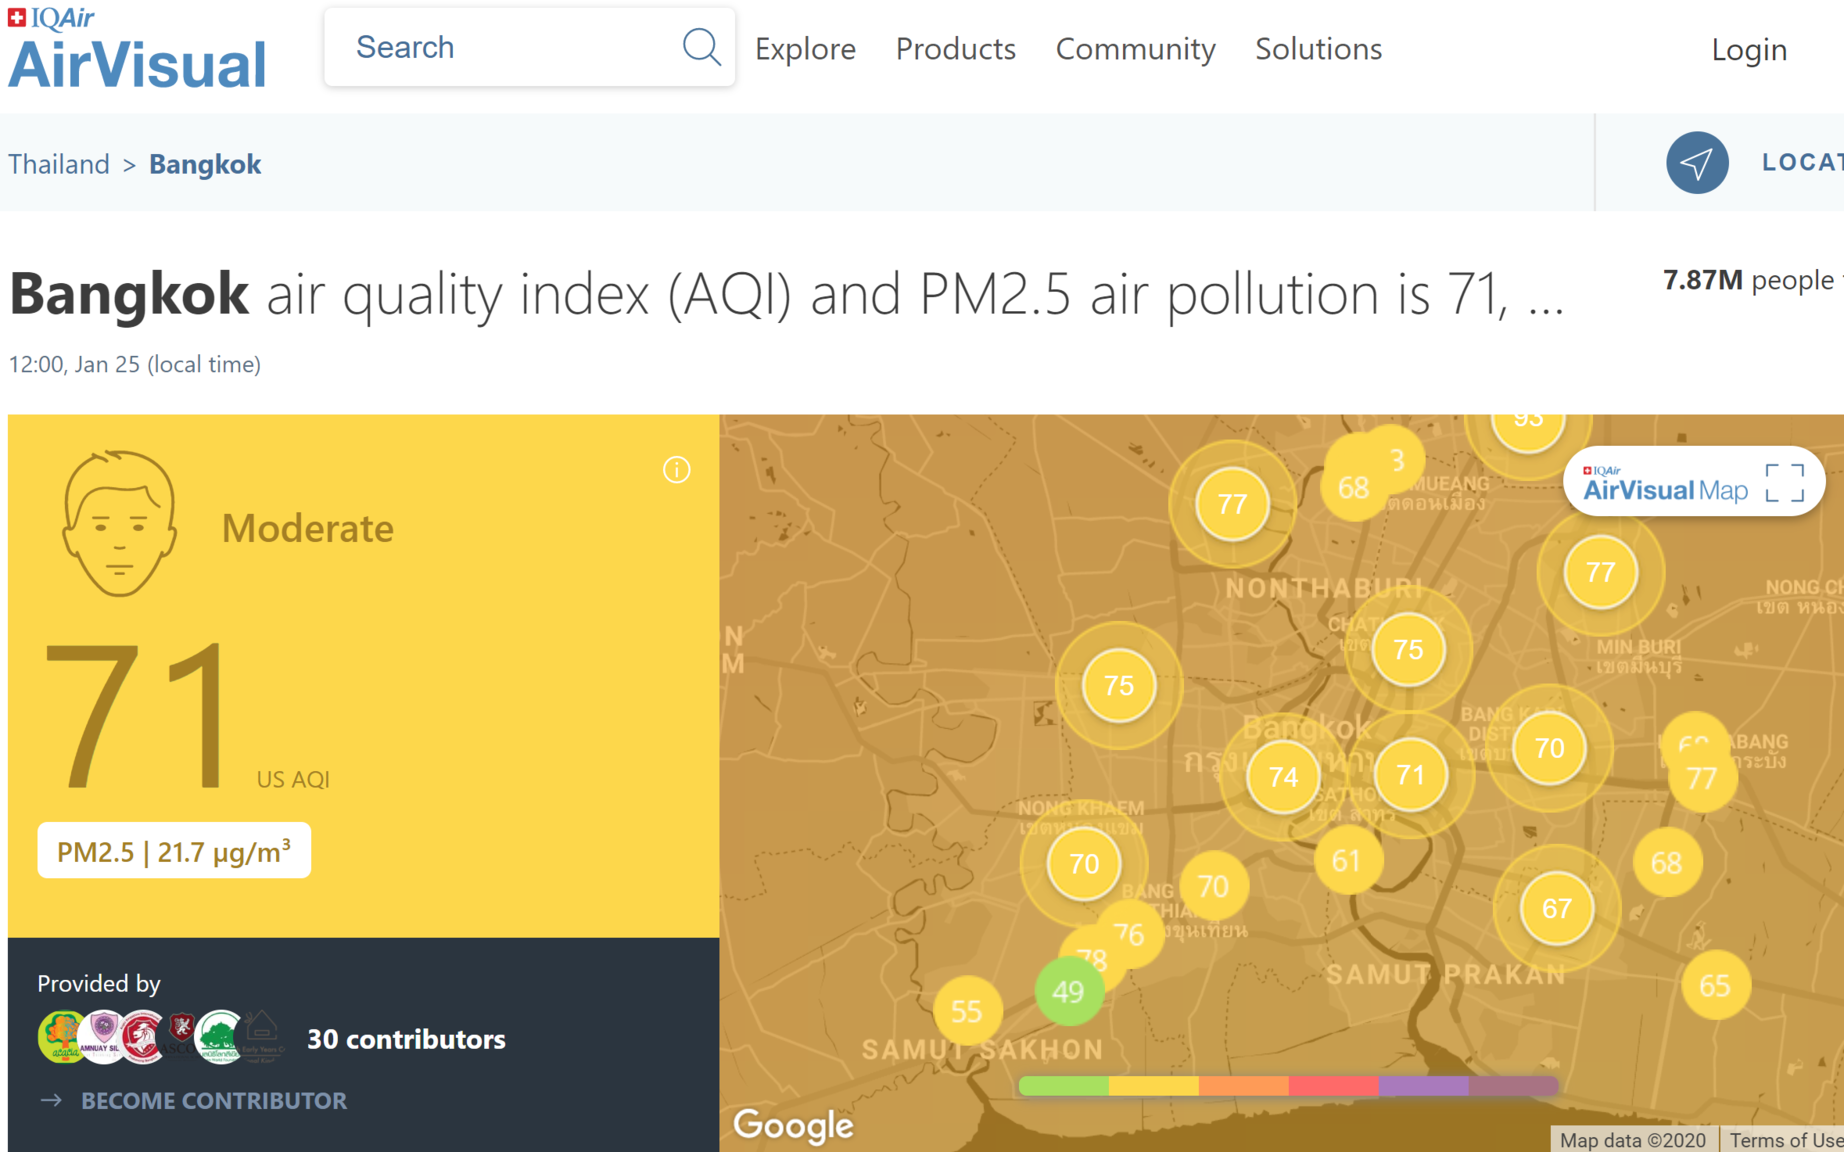
Task: Click the locate-me arrow icon
Action: (x=1697, y=163)
